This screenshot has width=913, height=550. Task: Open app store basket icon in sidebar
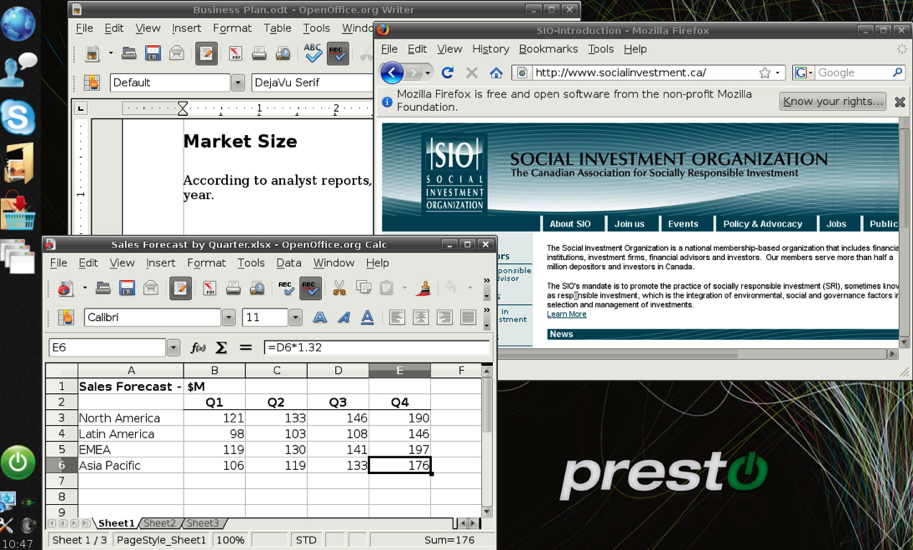[17, 213]
